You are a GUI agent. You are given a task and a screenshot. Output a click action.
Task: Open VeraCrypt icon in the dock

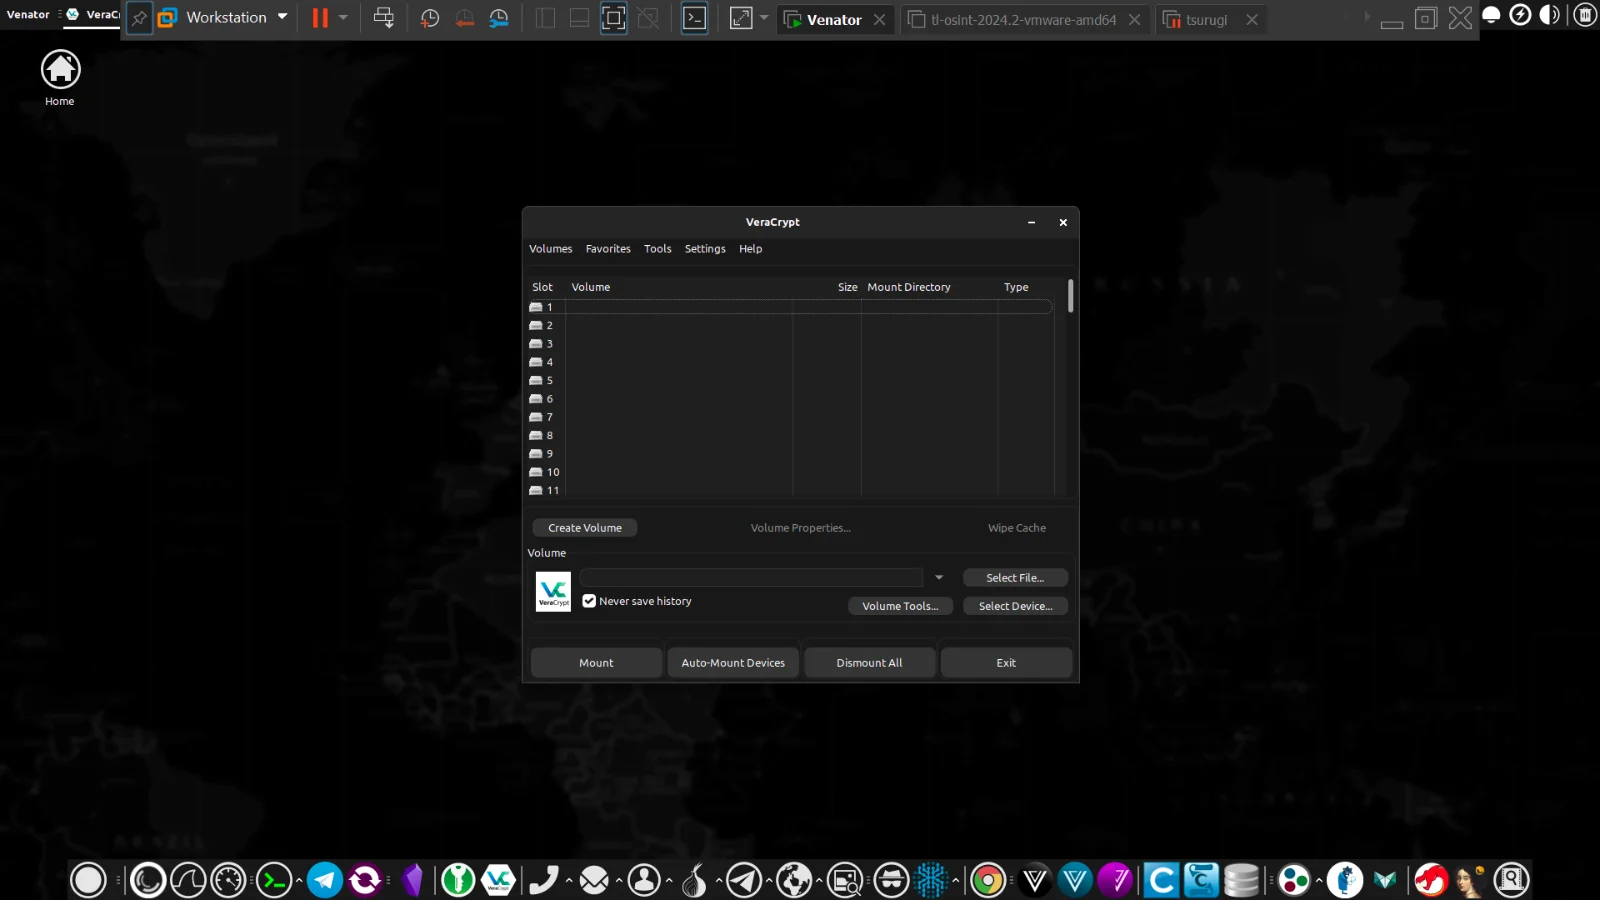(x=498, y=880)
